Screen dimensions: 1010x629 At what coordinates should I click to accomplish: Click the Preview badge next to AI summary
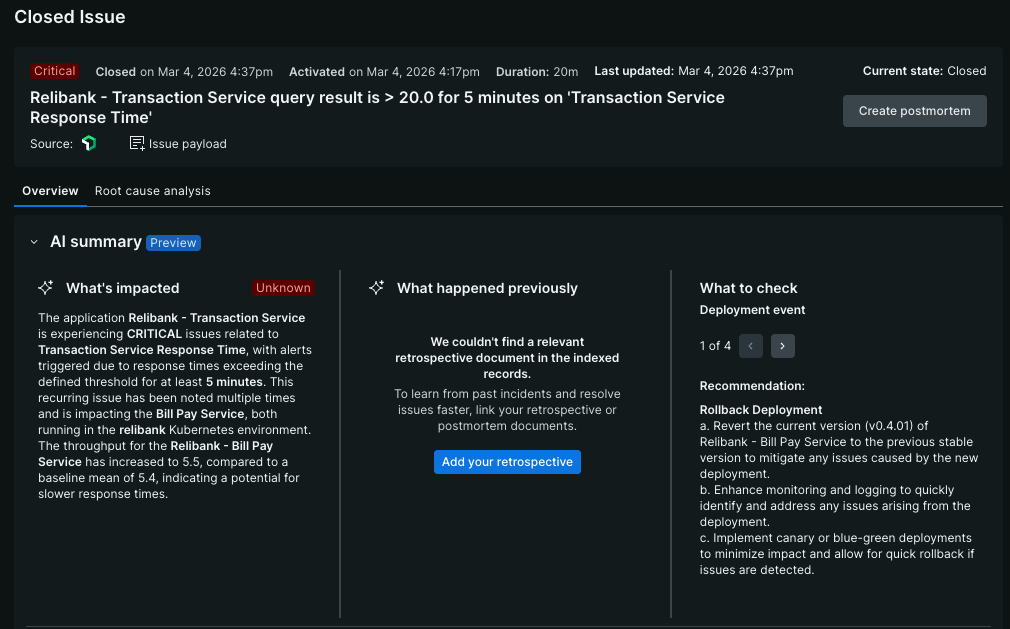tap(174, 242)
